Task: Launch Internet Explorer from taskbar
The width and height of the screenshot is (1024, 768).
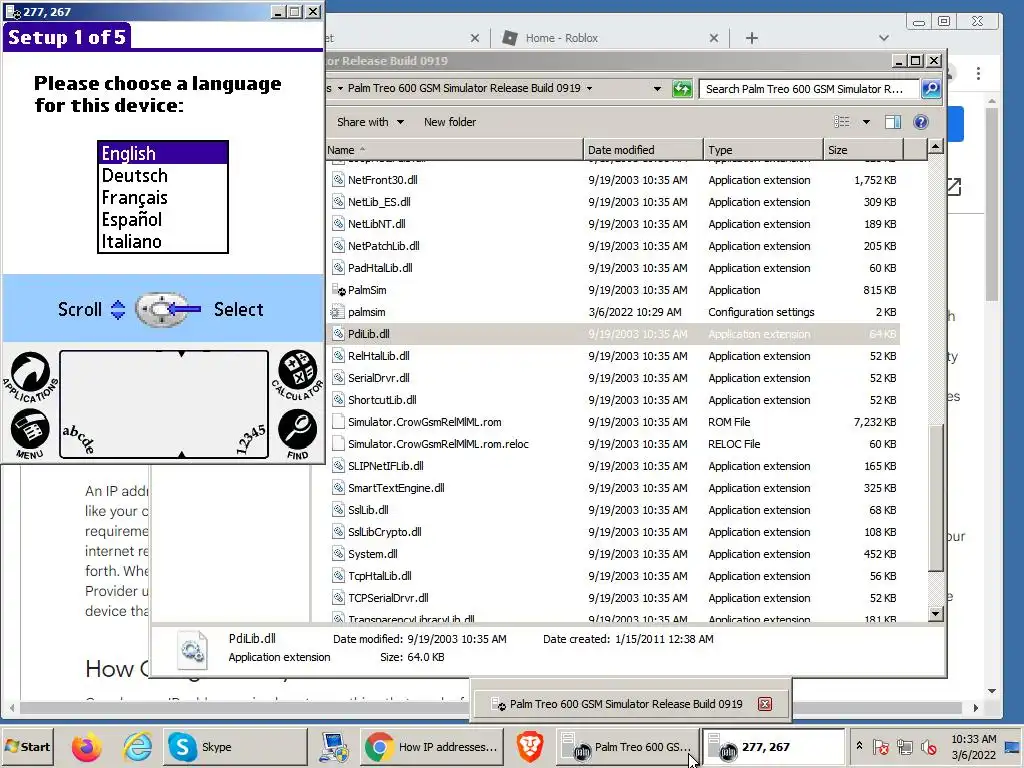Action: pos(138,747)
